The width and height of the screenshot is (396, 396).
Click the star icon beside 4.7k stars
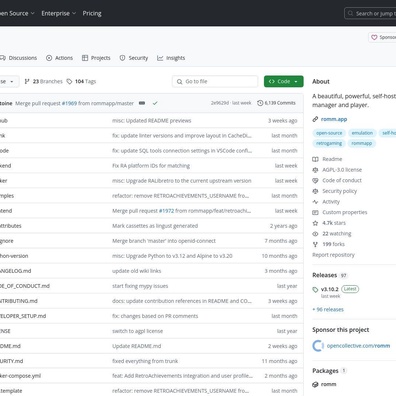tap(315, 223)
